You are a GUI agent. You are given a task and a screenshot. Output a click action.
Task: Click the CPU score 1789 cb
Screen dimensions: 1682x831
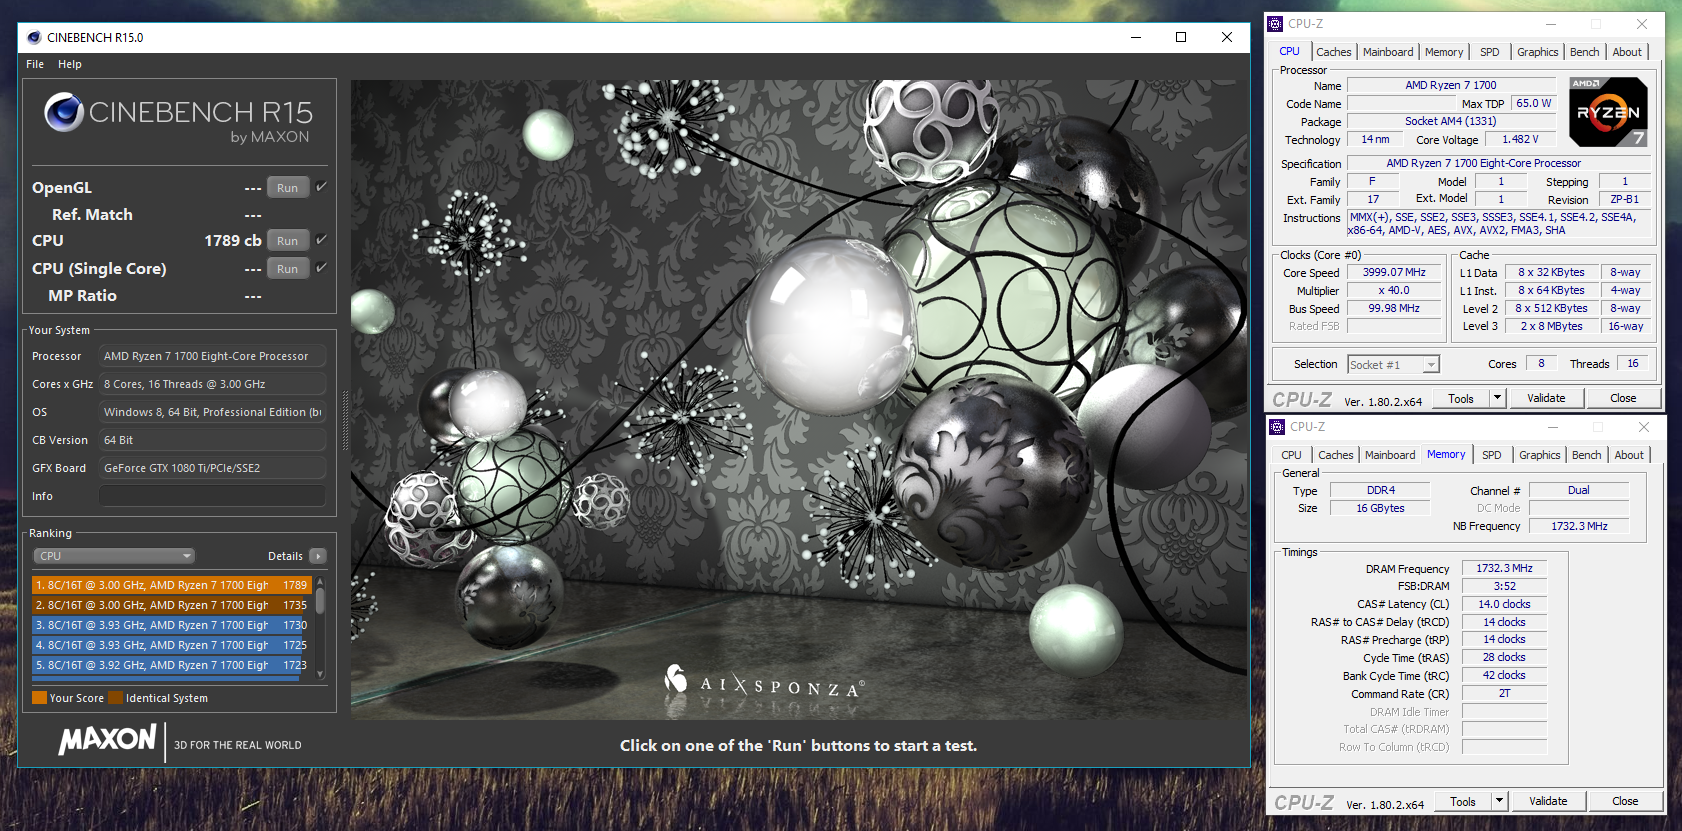coord(233,241)
